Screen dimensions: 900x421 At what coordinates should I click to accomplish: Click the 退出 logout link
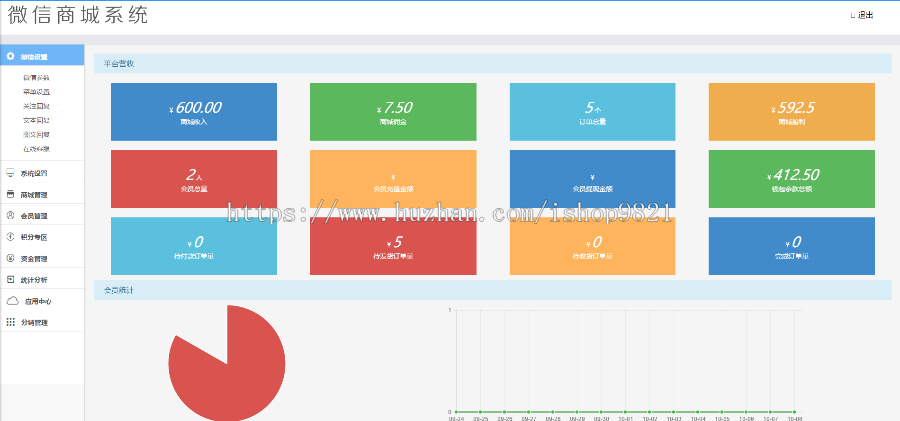(x=862, y=16)
